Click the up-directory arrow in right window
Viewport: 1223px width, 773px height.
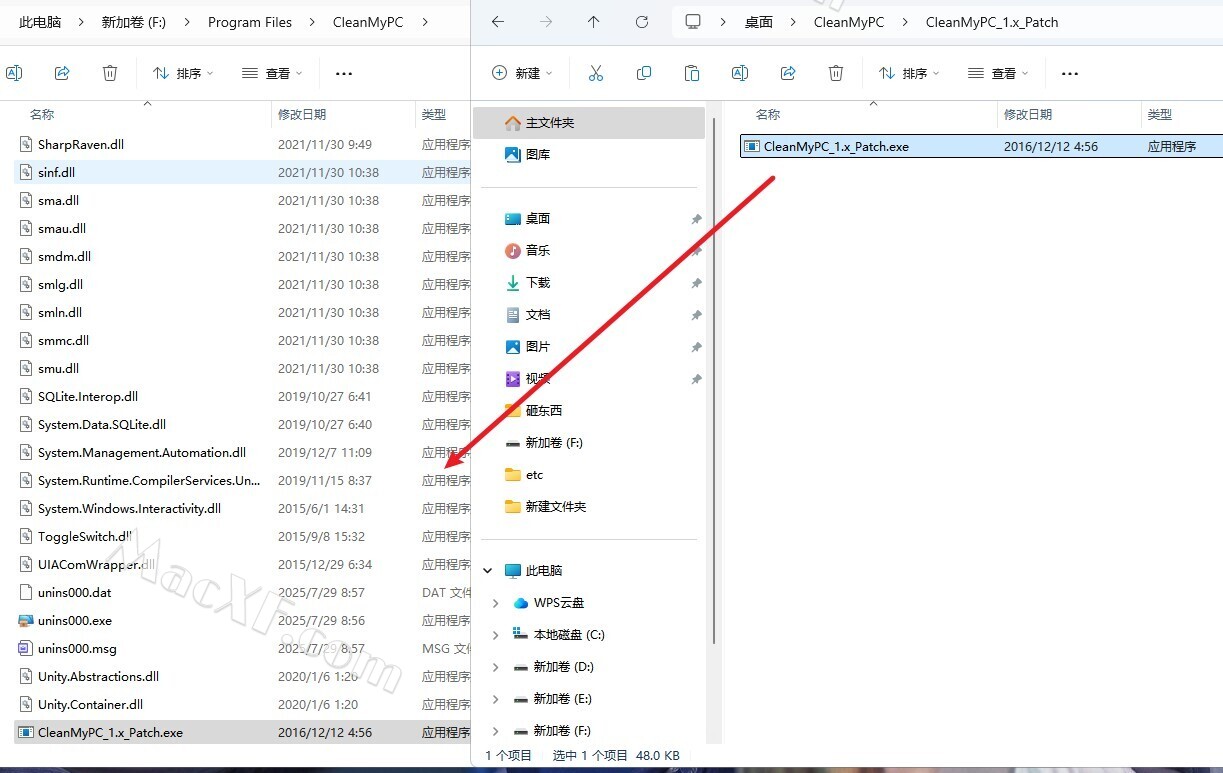[x=594, y=22]
